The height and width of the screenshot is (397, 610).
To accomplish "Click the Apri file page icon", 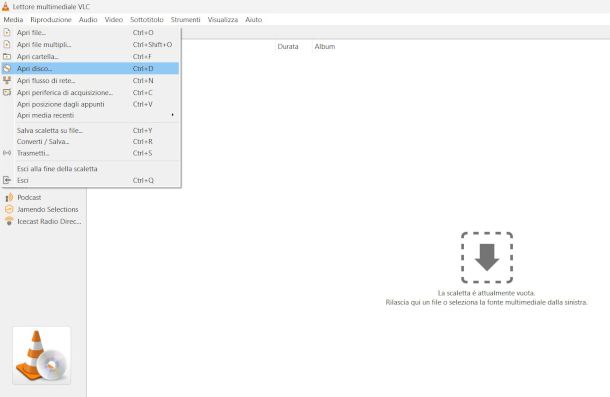I will click(x=7, y=32).
